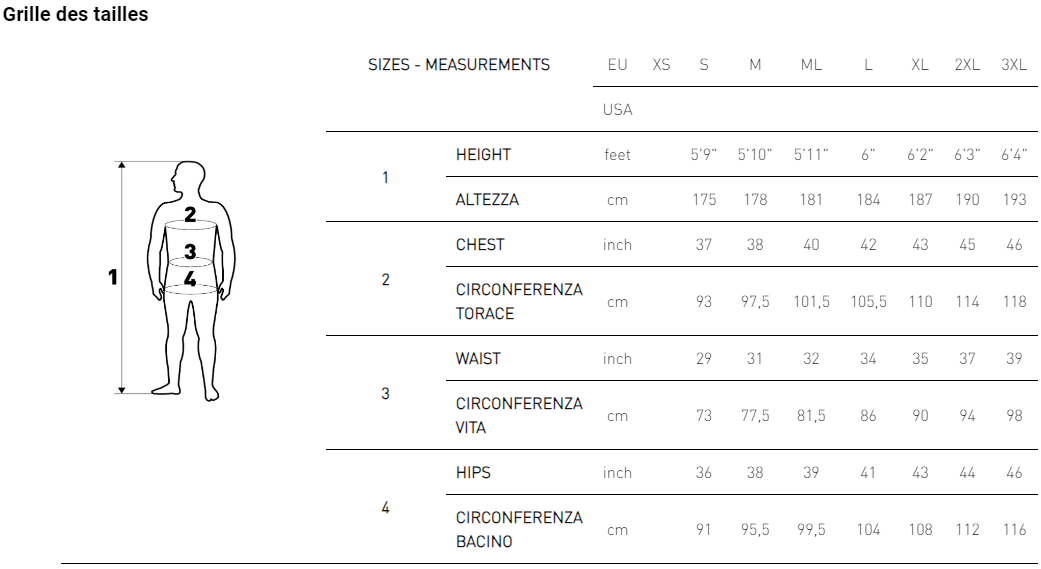Click the 2XL size column header

tap(967, 64)
